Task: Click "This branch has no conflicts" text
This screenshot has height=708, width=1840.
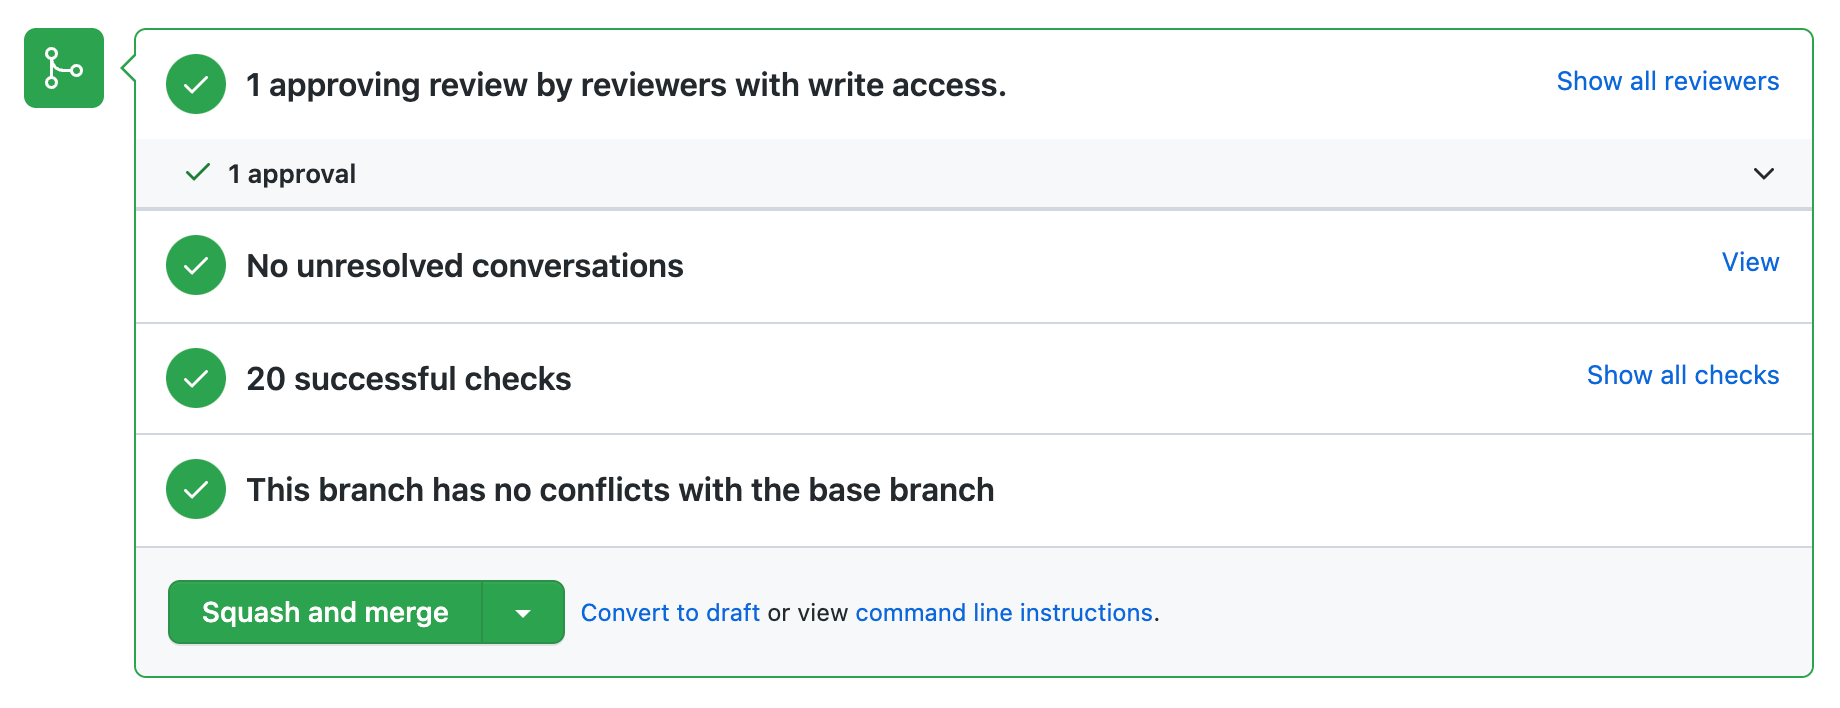Action: click(x=620, y=490)
